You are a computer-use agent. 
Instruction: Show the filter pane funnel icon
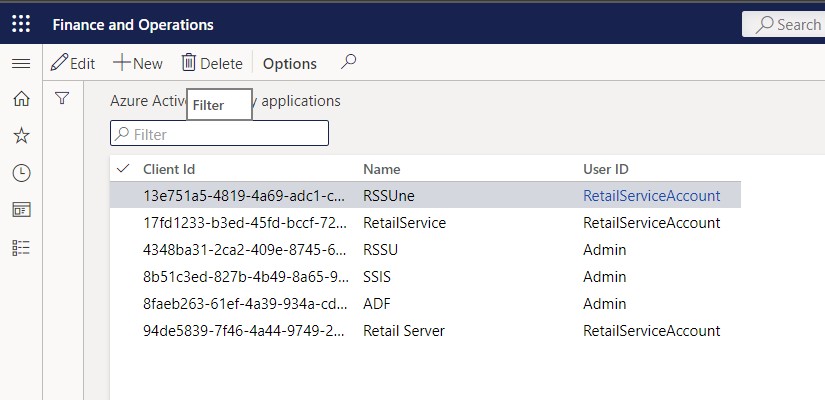[x=62, y=98]
